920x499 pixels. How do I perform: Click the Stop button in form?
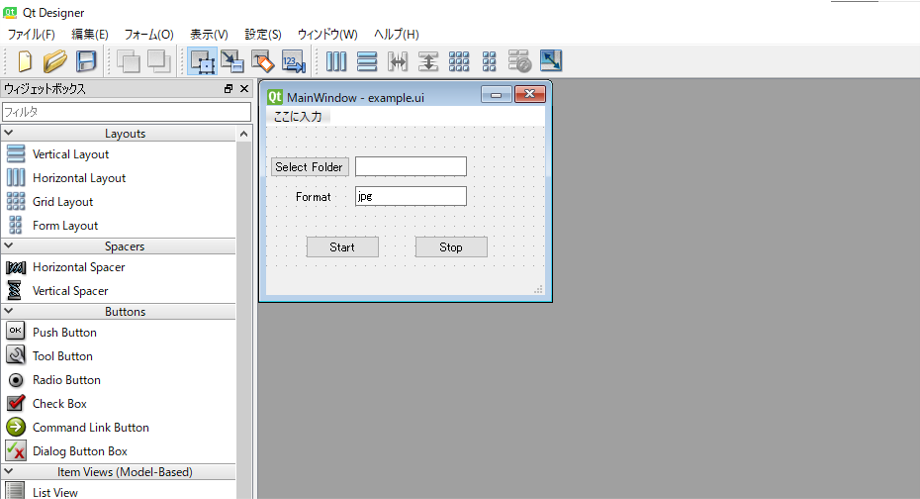point(451,247)
